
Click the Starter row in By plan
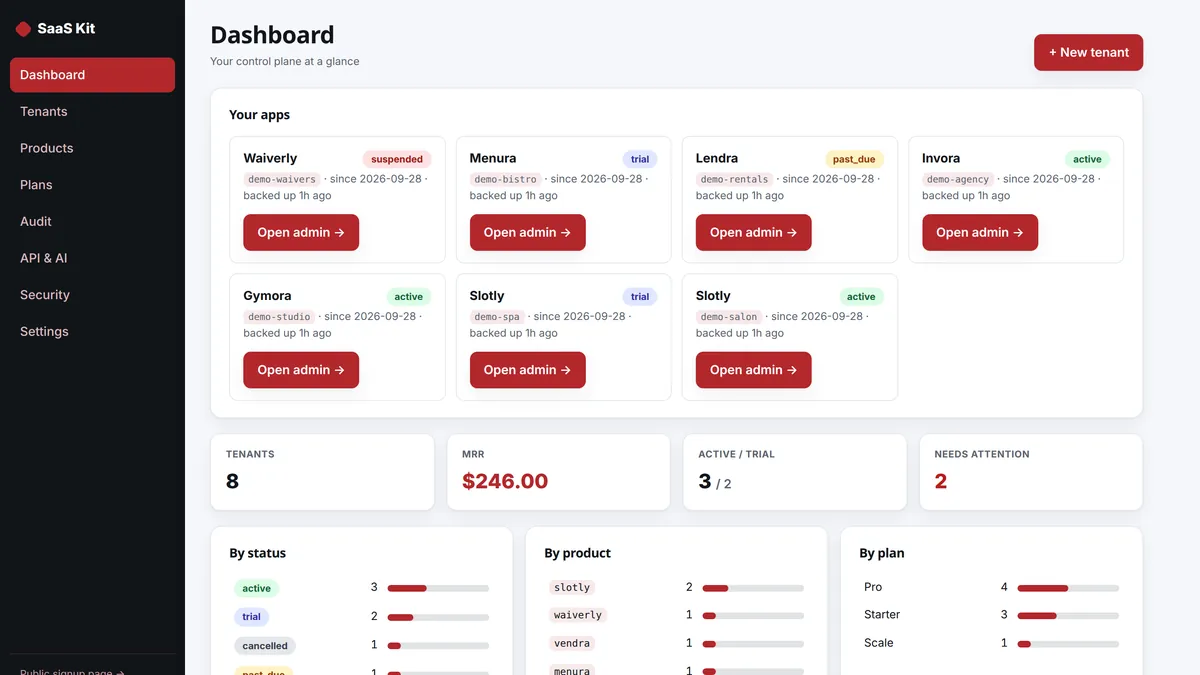(991, 615)
